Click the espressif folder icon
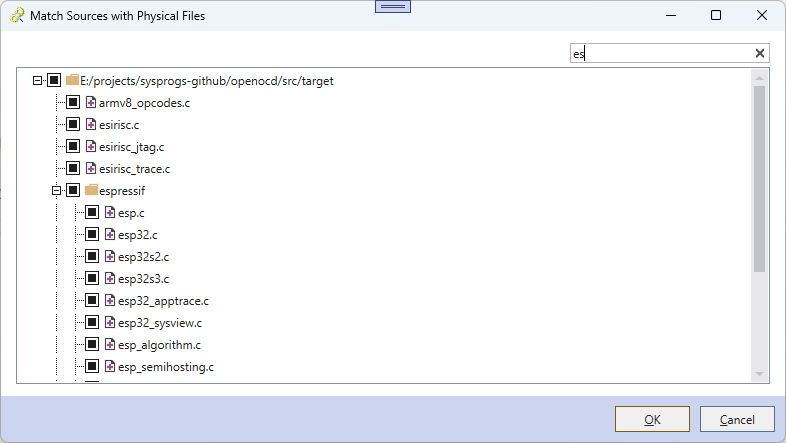This screenshot has width=786, height=443. pyautogui.click(x=91, y=190)
